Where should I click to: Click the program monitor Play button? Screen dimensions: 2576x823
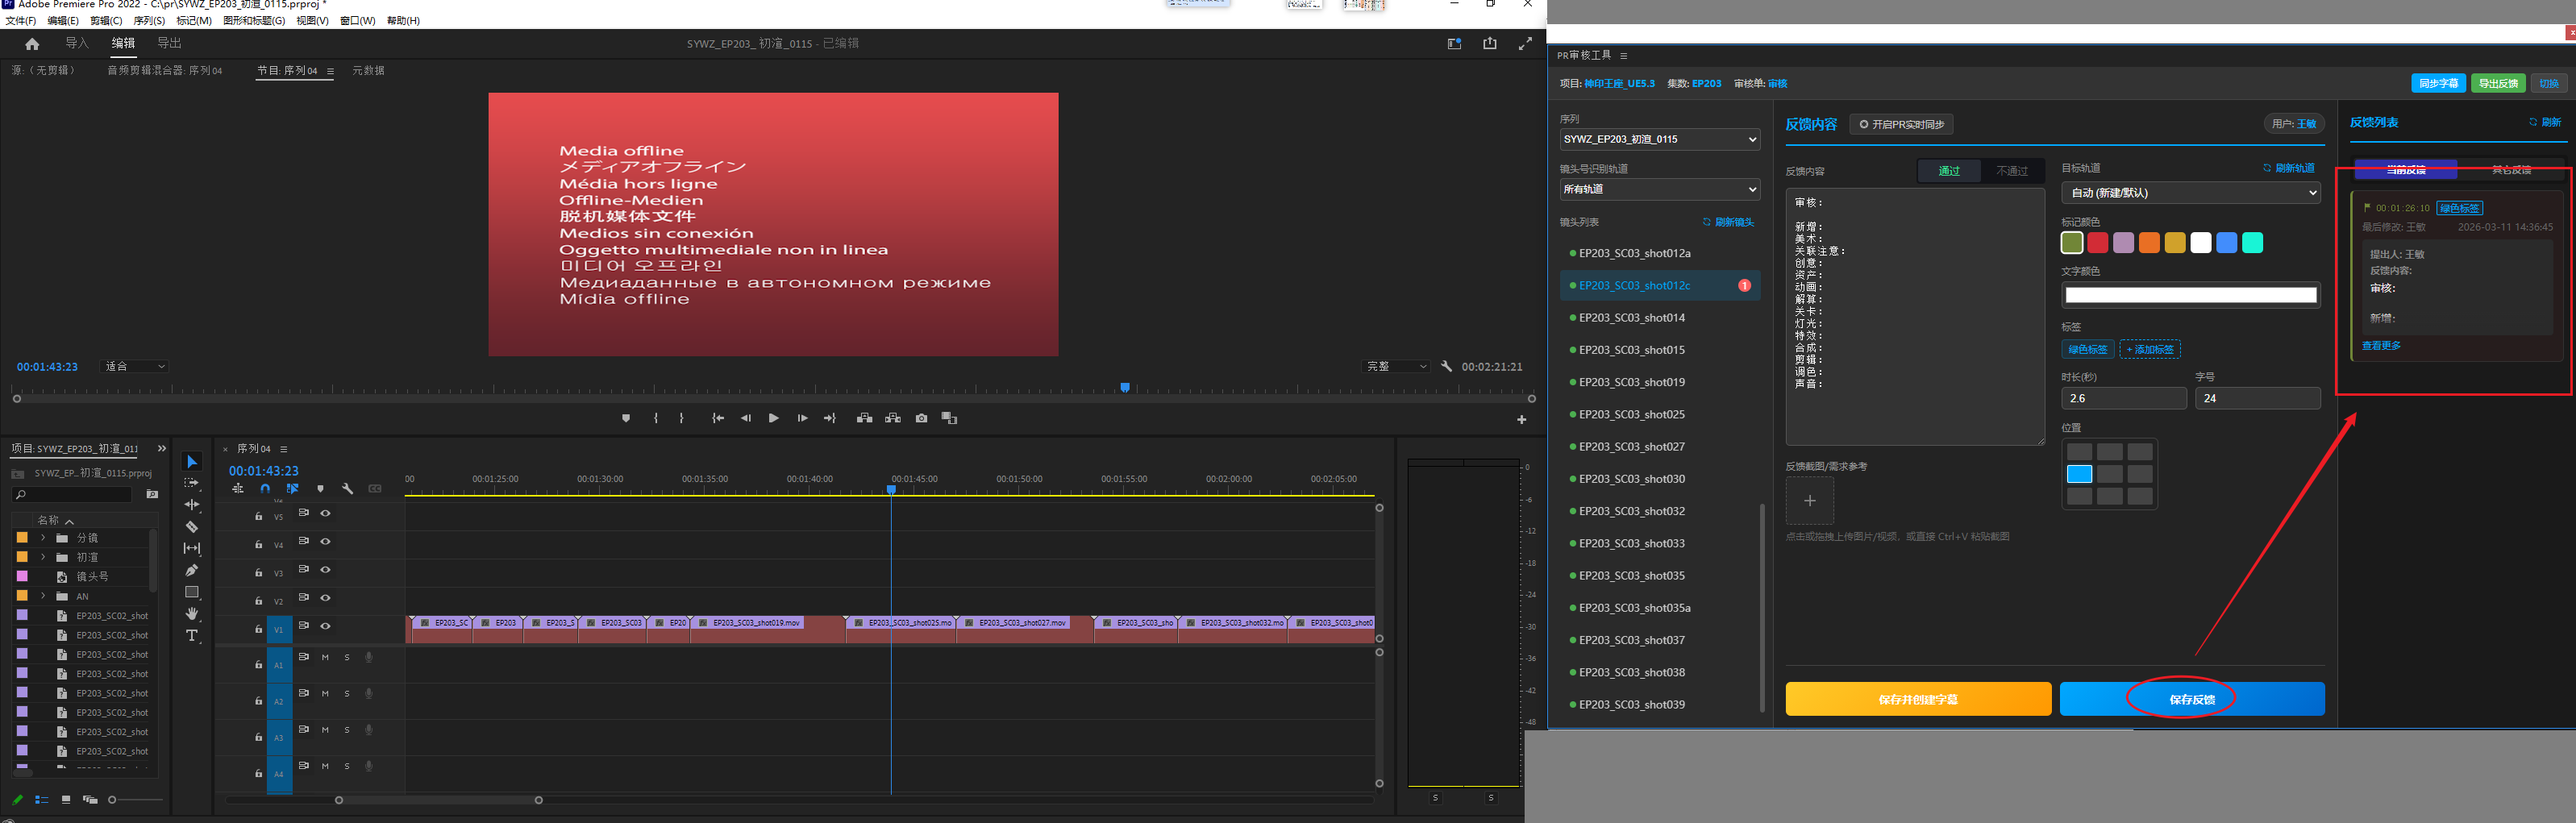(x=773, y=418)
